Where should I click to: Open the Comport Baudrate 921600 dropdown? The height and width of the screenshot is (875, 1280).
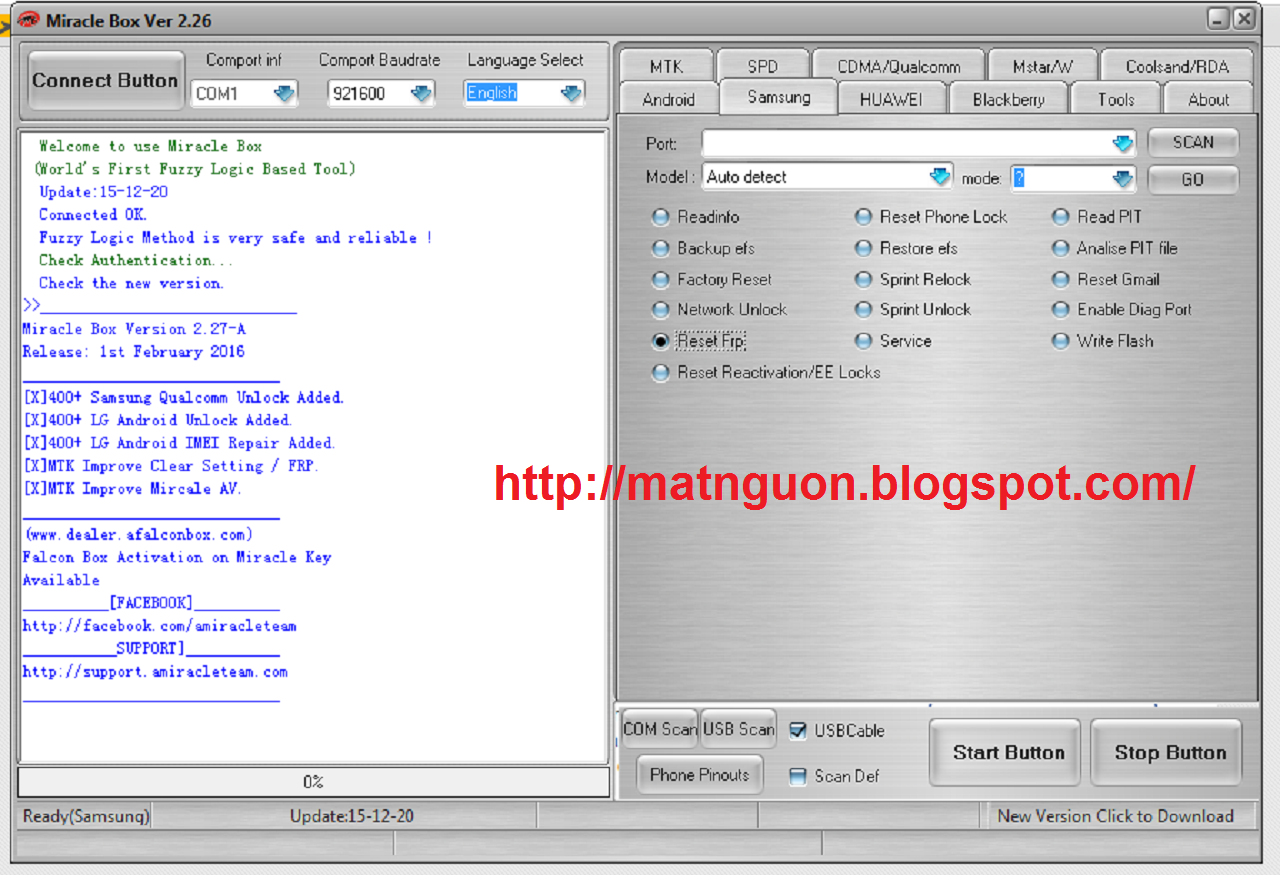pos(421,93)
